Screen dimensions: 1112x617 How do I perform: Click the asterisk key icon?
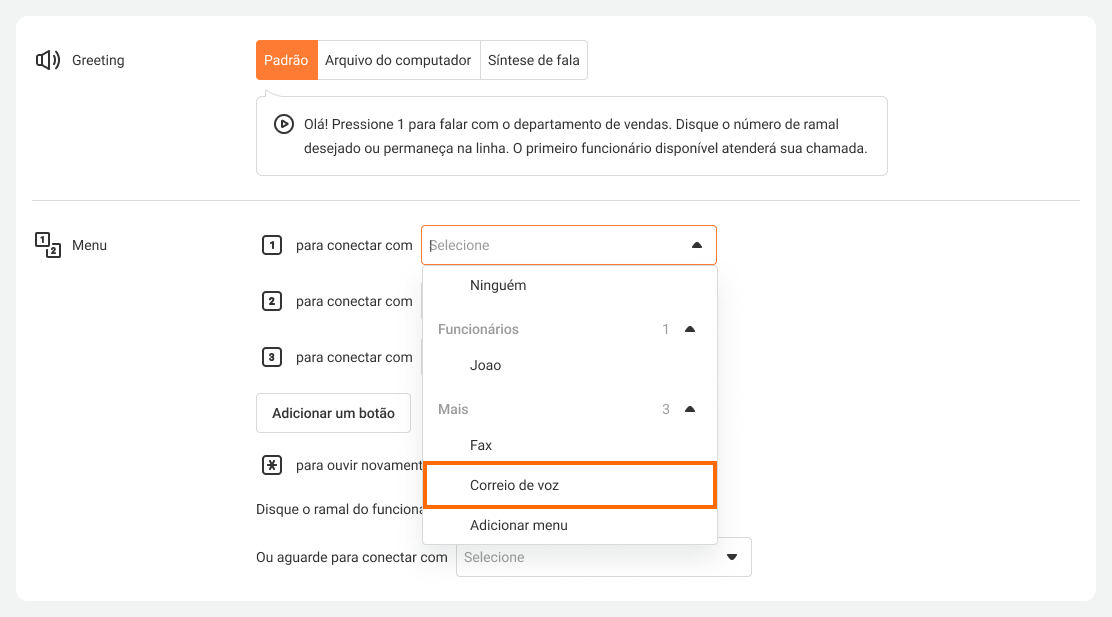click(271, 465)
